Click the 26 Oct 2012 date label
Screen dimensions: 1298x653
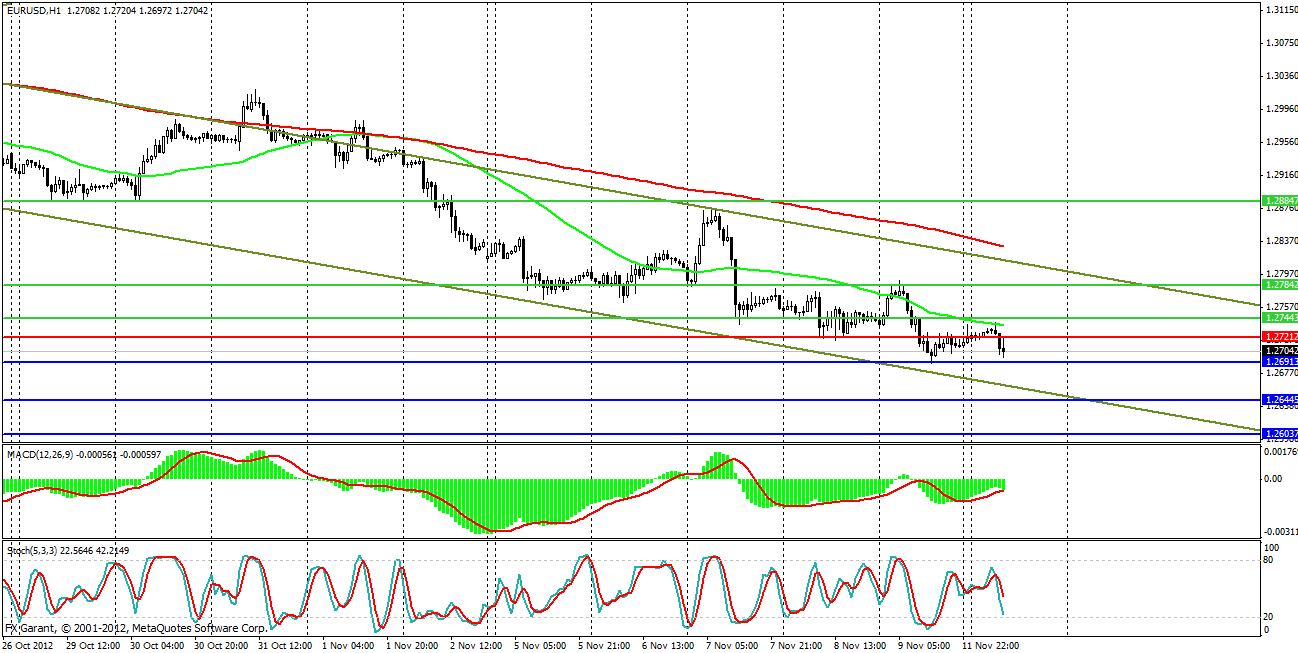click(x=28, y=646)
